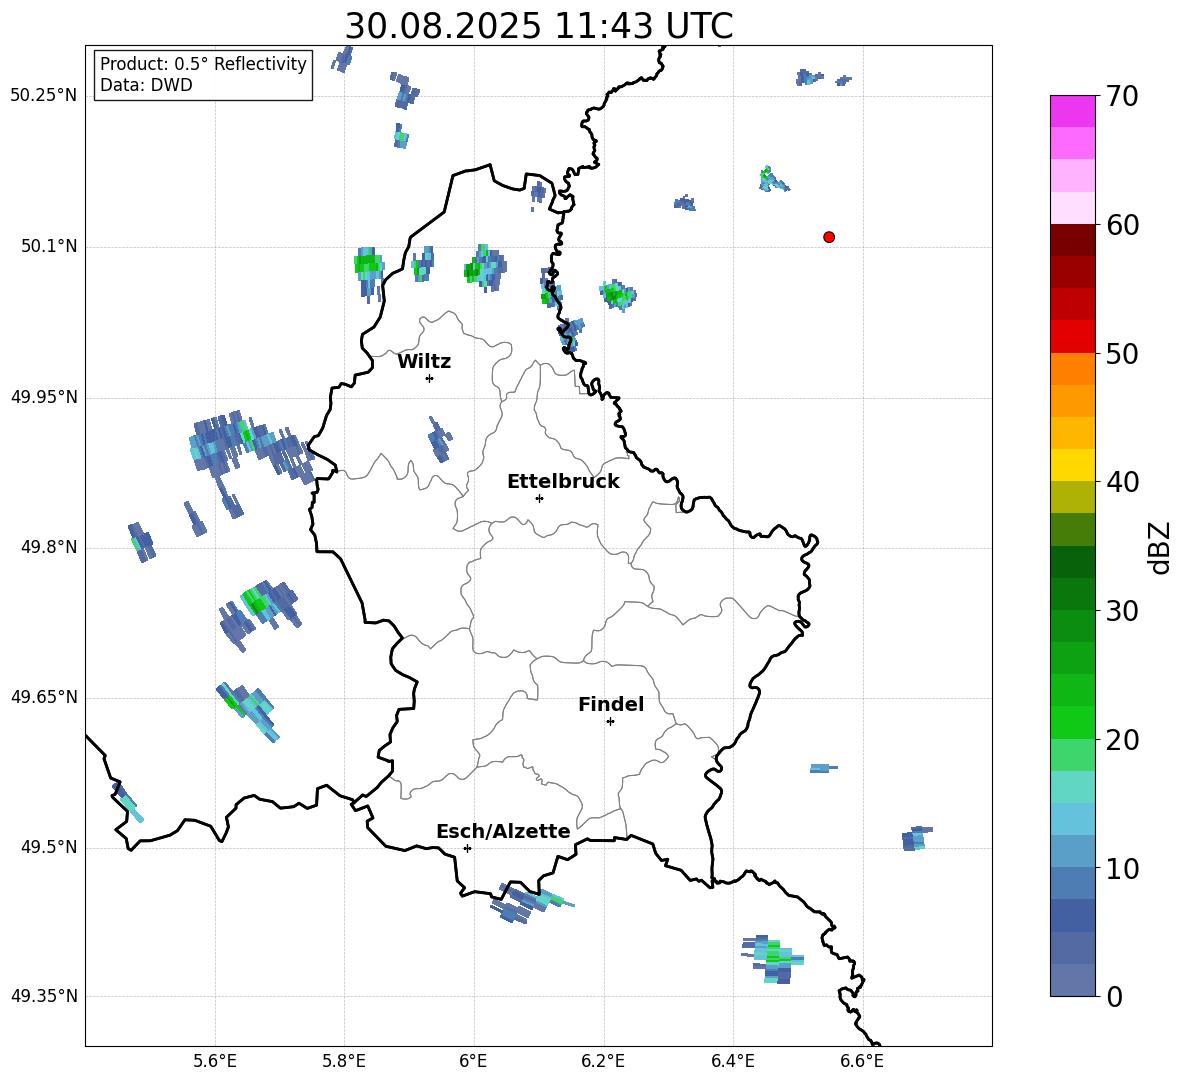The height and width of the screenshot is (1081, 1184).
Task: Select the Ettelbruck station cross marker
Action: [539, 498]
